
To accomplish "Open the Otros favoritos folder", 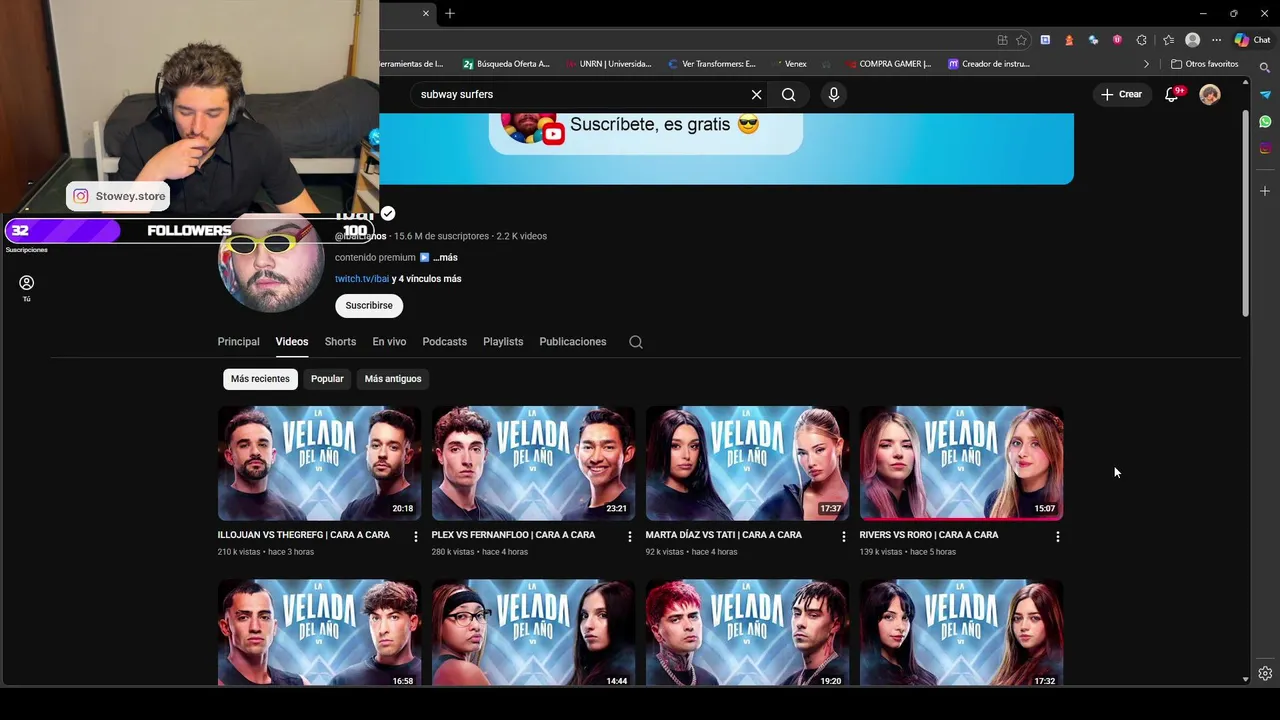I will coord(1204,64).
